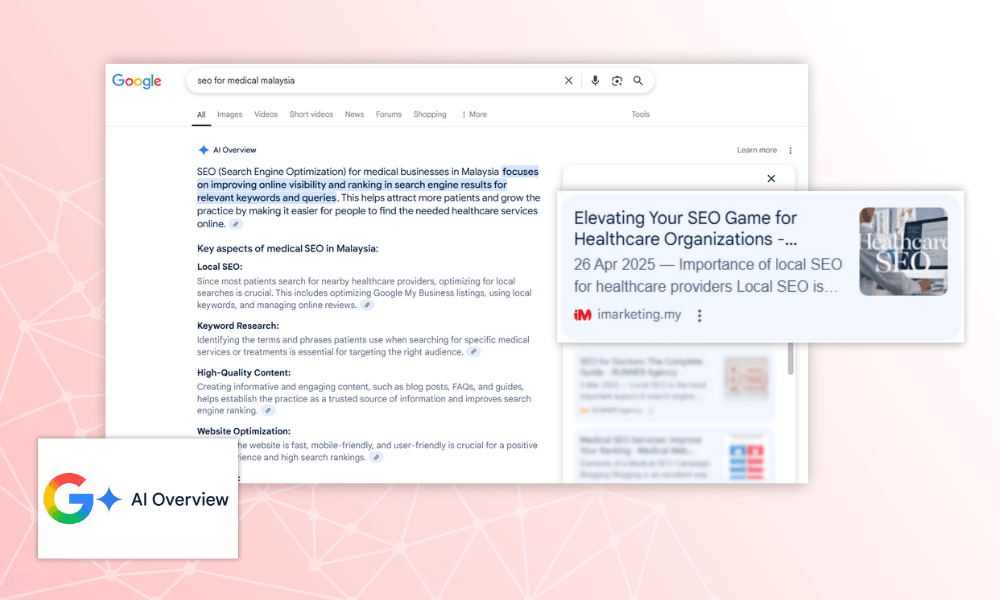The width and height of the screenshot is (1000, 600).
Task: Open the Tools button
Action: pyautogui.click(x=640, y=115)
